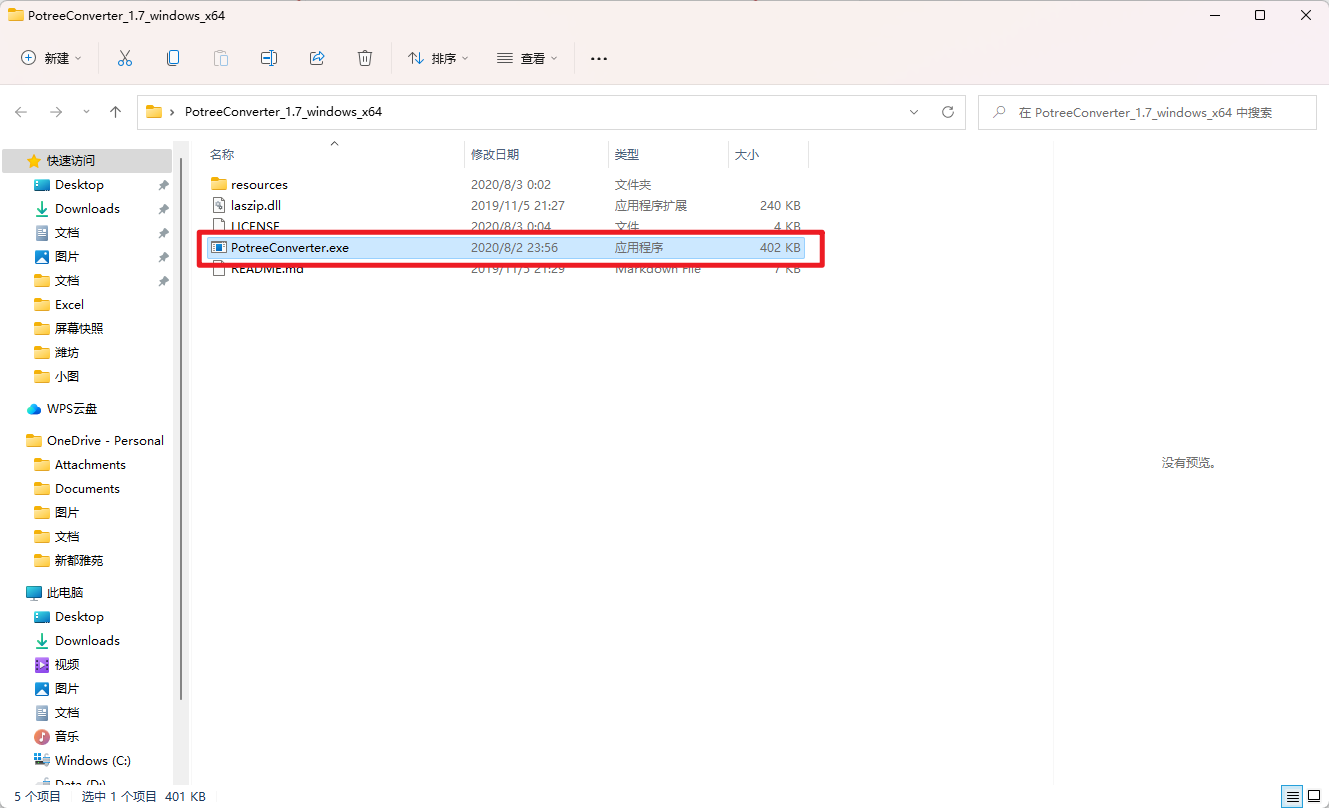
Task: Open the 新建 dropdown menu
Action: click(50, 58)
